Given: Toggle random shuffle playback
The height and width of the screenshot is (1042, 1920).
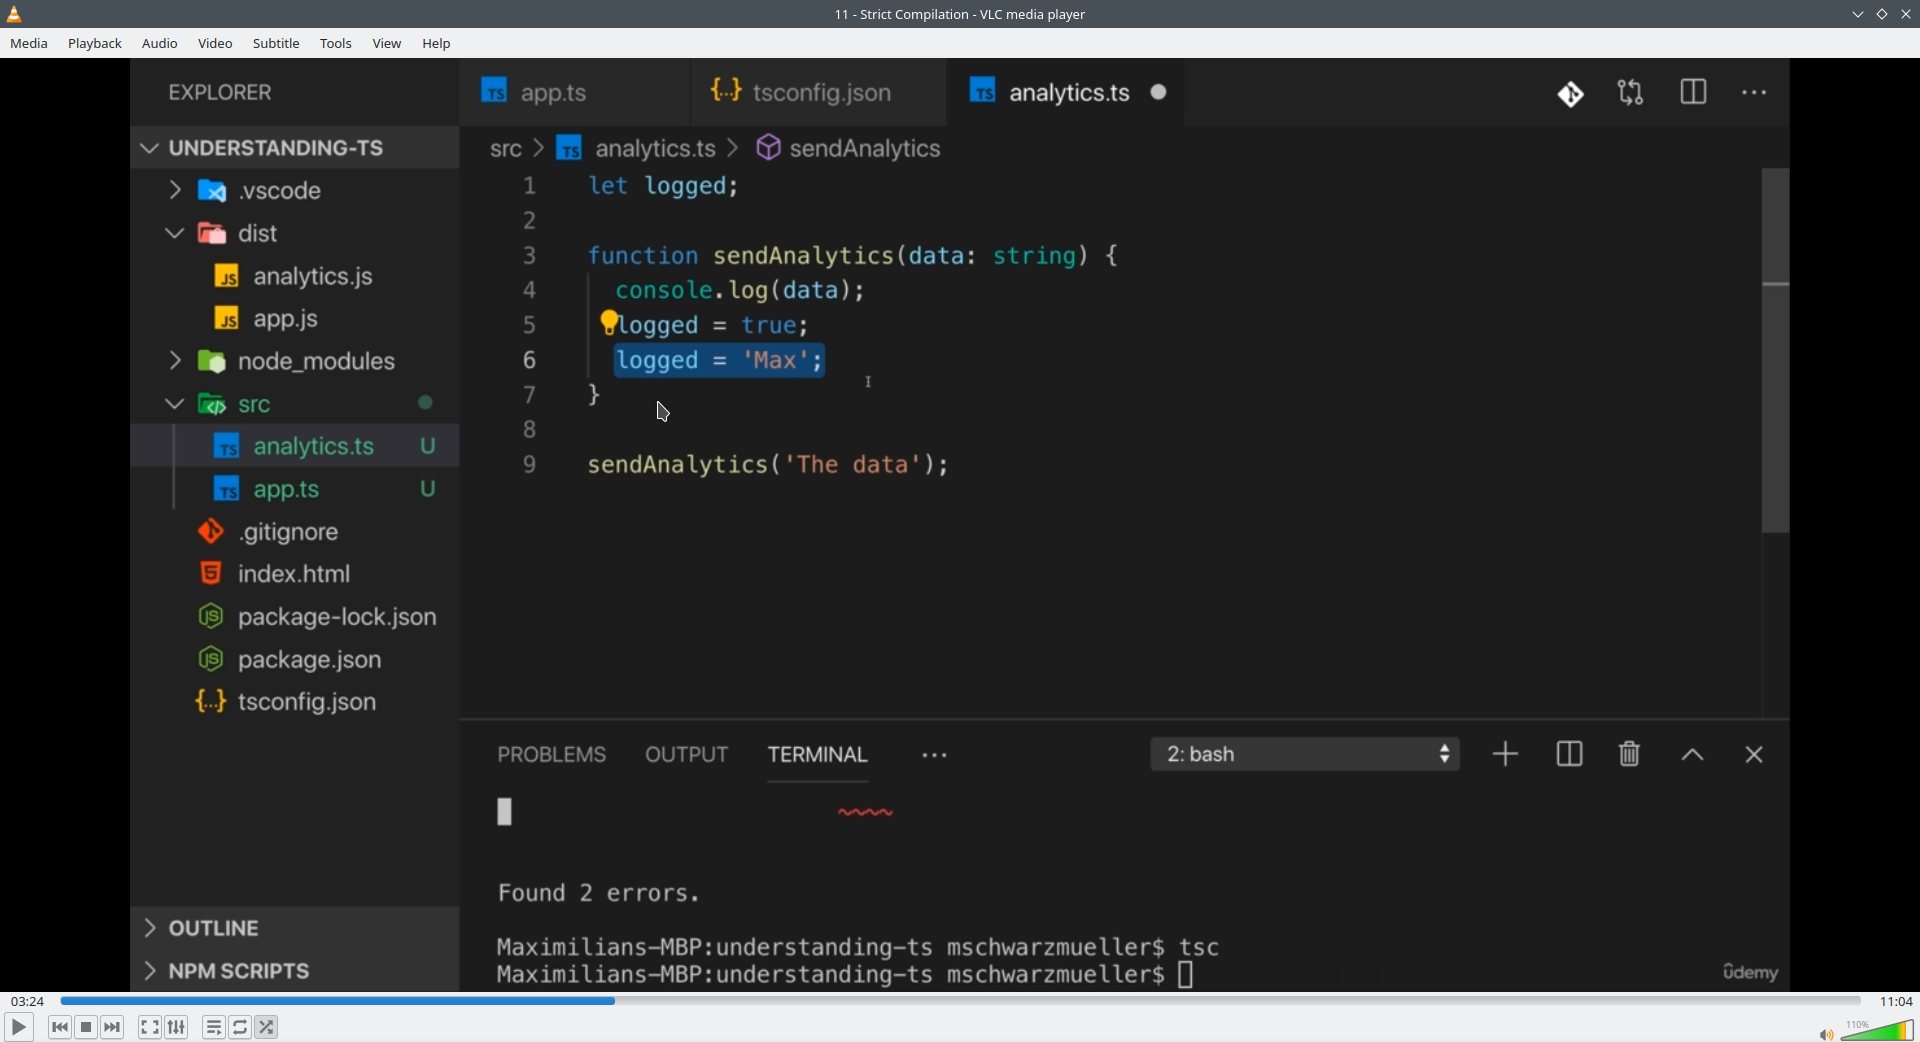Looking at the screenshot, I should [x=267, y=1027].
